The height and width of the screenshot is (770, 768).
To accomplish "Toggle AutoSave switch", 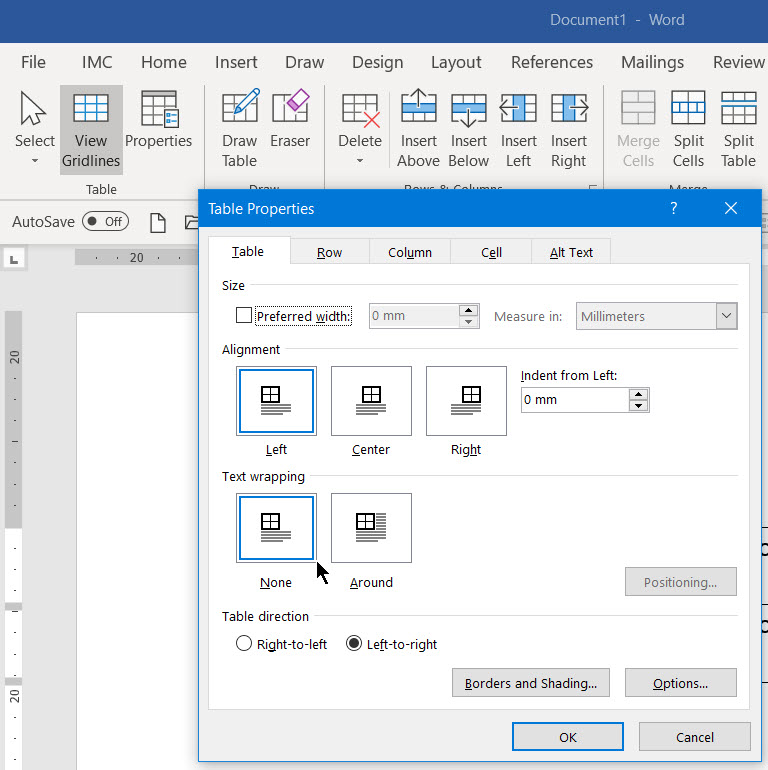I will pyautogui.click(x=106, y=221).
